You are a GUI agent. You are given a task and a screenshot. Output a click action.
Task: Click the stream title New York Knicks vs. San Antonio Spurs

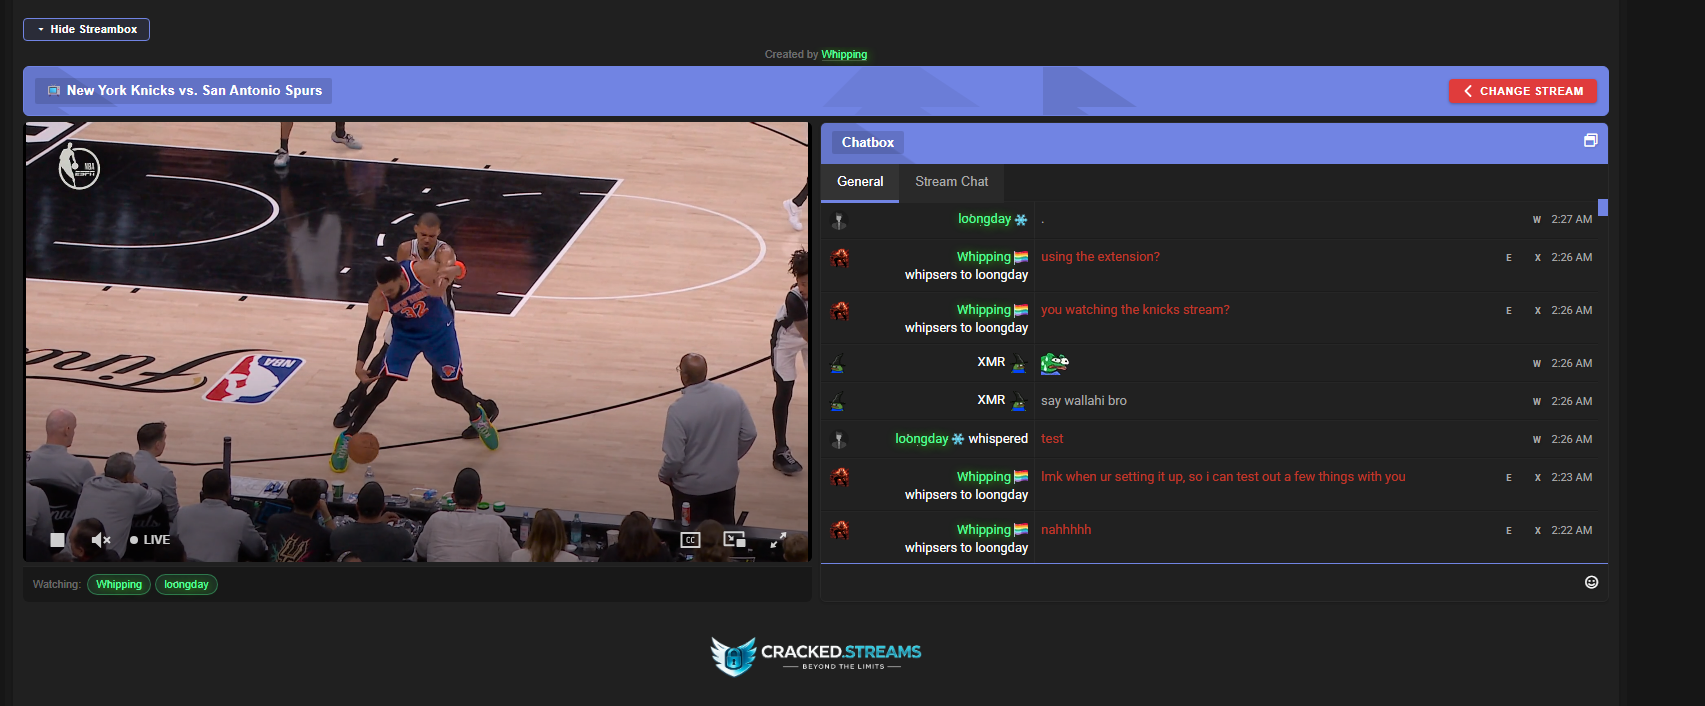coord(194,90)
